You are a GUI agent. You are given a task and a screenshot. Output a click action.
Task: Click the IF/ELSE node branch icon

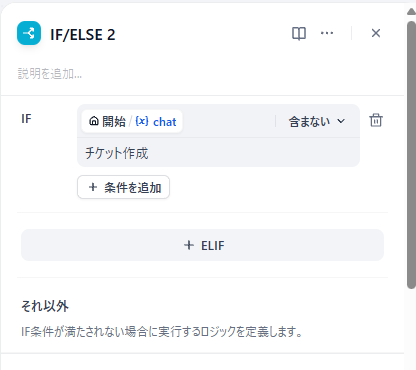(29, 33)
